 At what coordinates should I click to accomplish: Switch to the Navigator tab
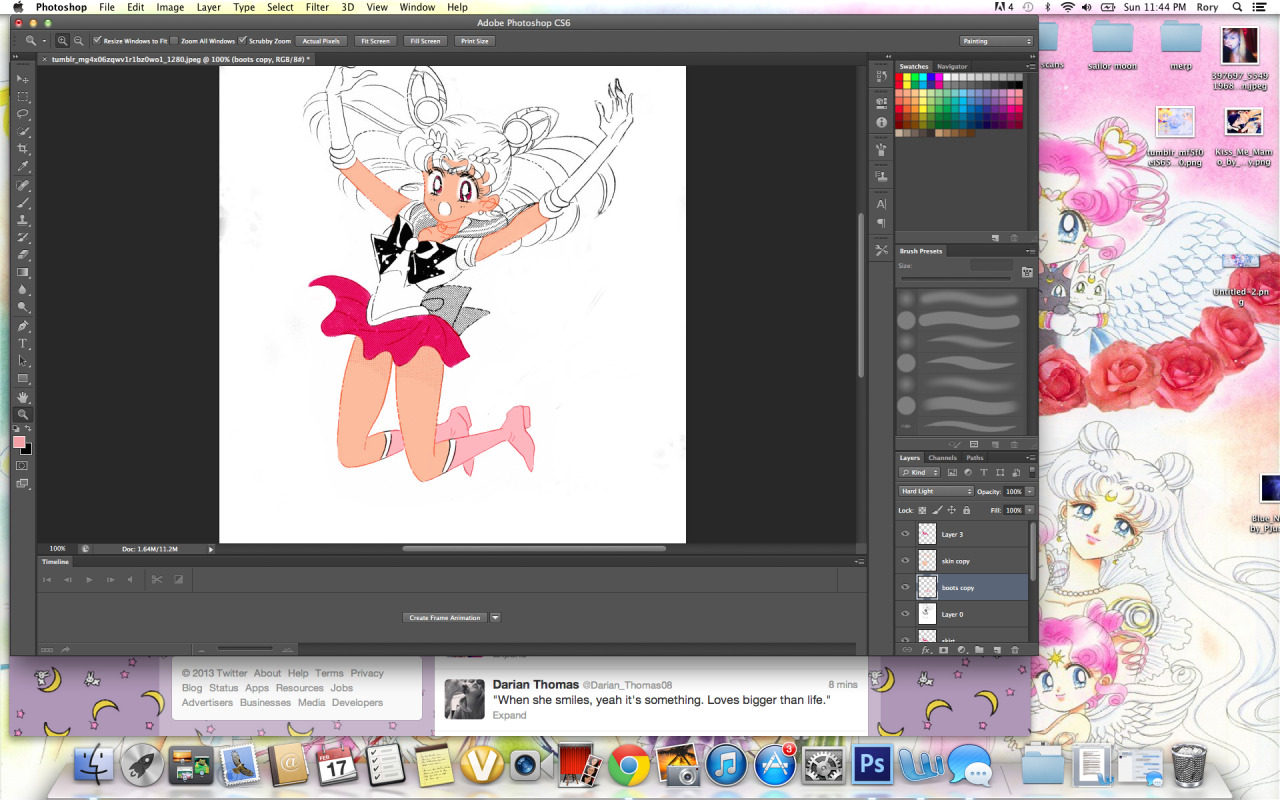952,66
